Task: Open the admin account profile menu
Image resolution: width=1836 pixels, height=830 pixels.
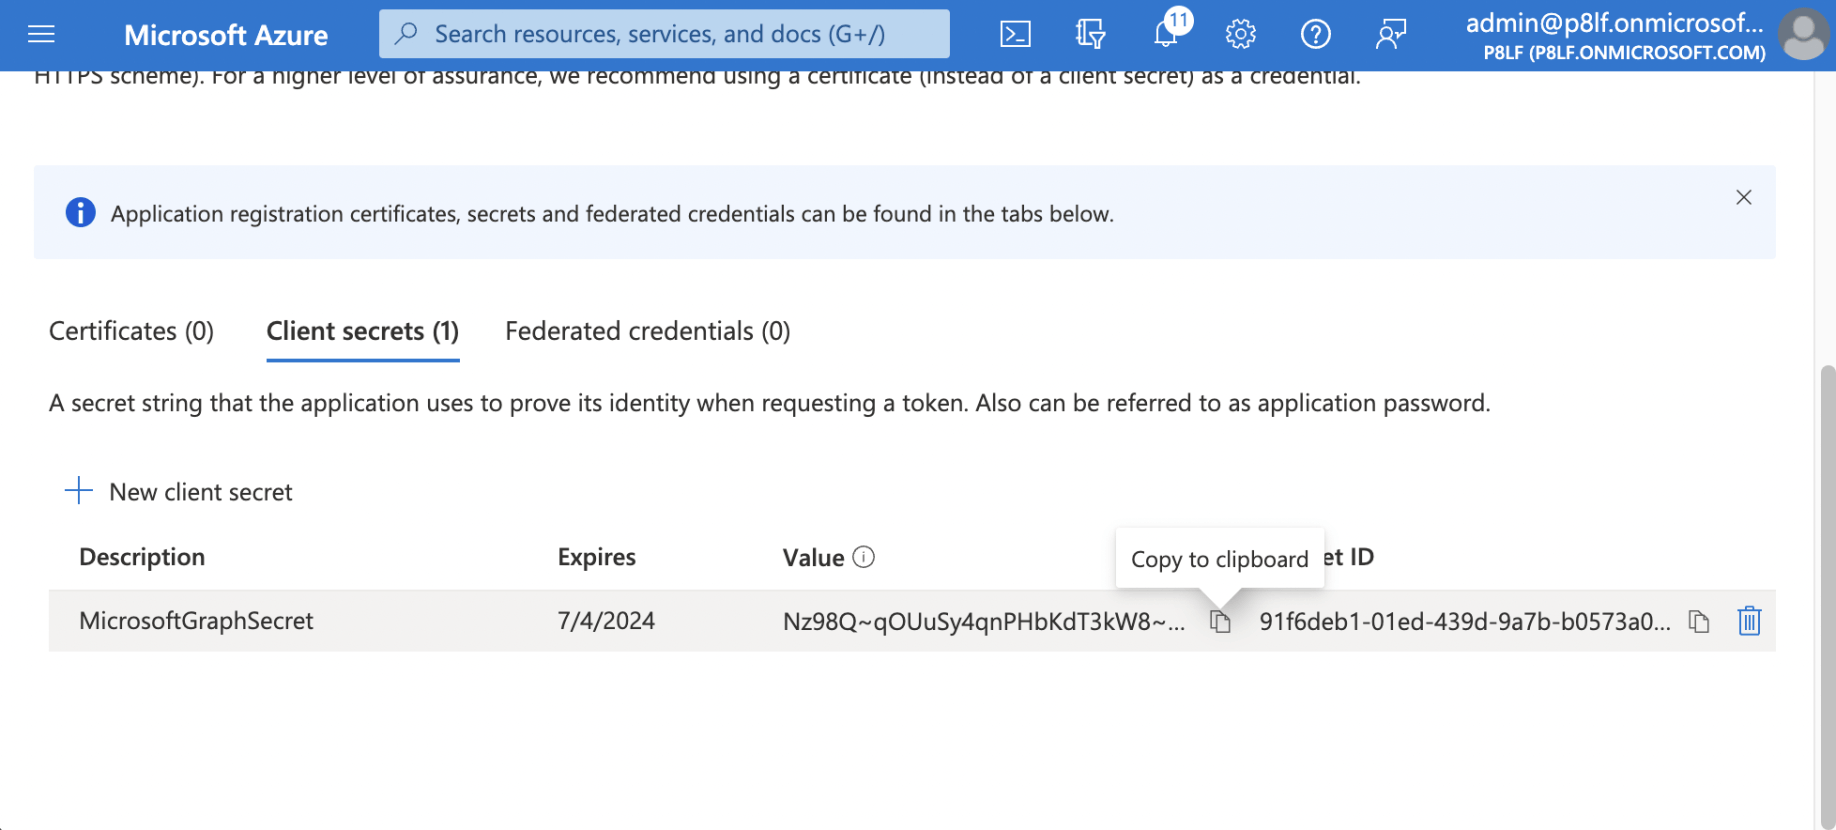Action: [x=1803, y=35]
